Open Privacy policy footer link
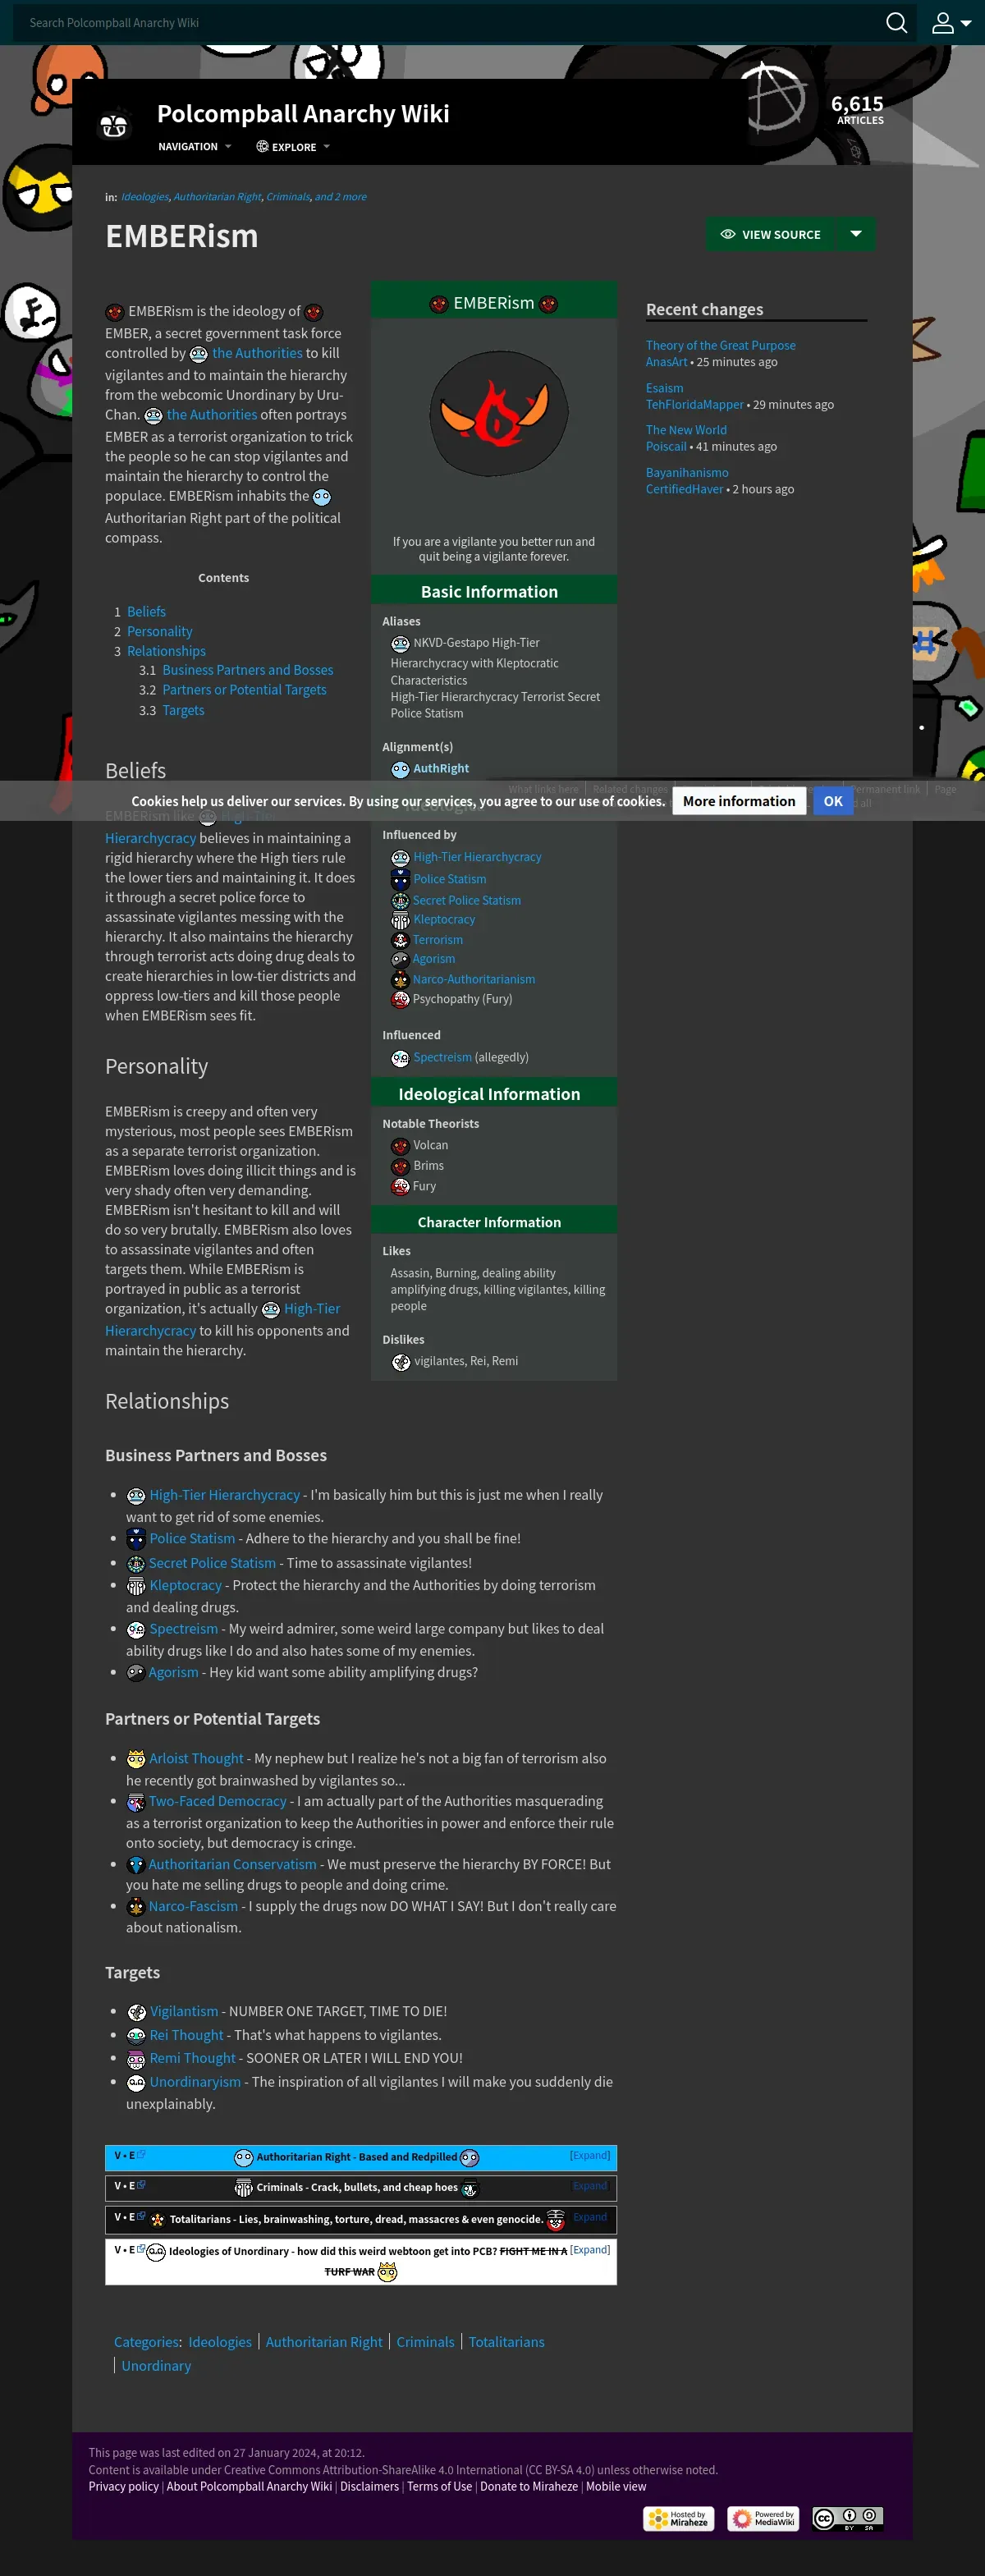Image resolution: width=985 pixels, height=2576 pixels. [x=123, y=2487]
